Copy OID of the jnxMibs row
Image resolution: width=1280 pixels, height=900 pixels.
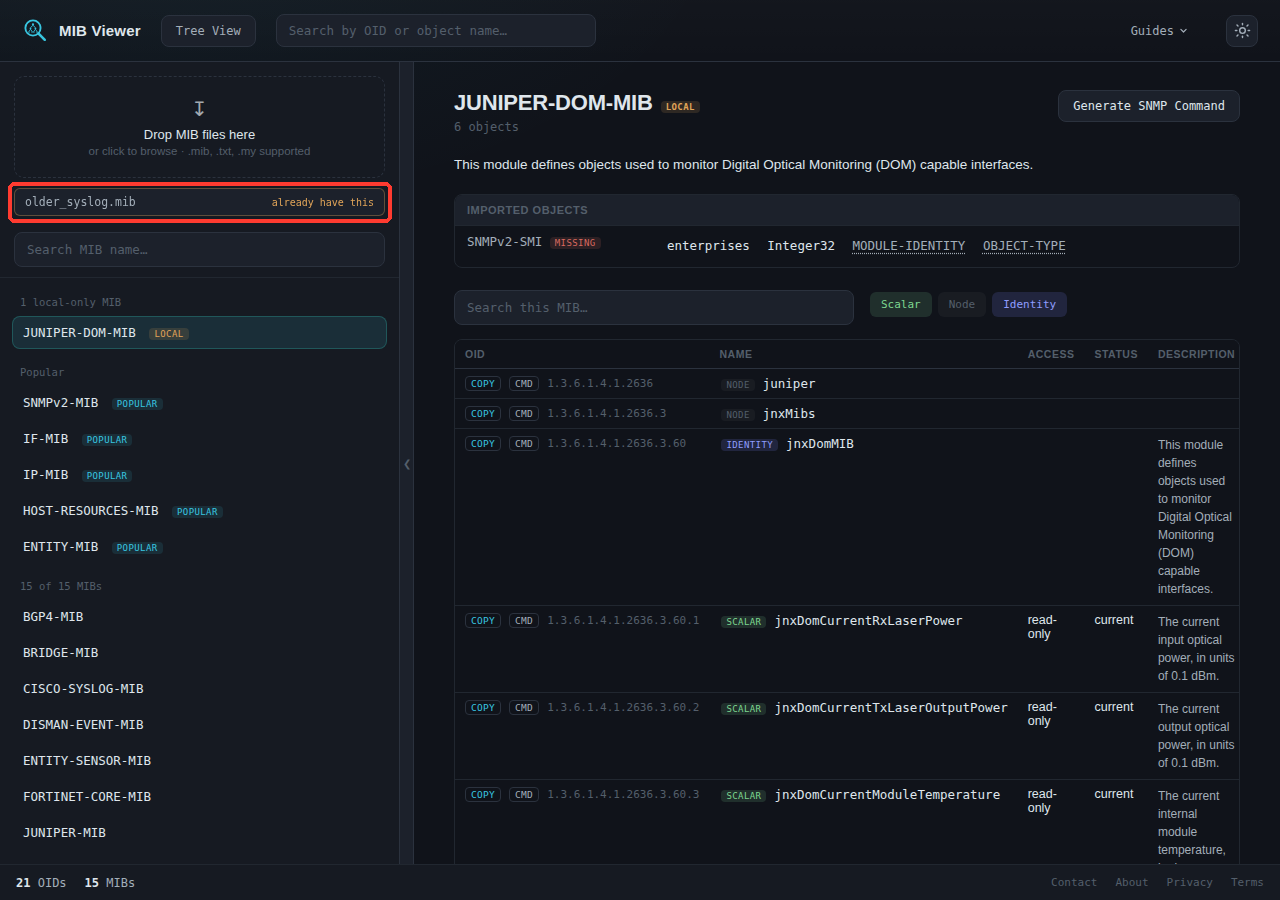click(483, 413)
